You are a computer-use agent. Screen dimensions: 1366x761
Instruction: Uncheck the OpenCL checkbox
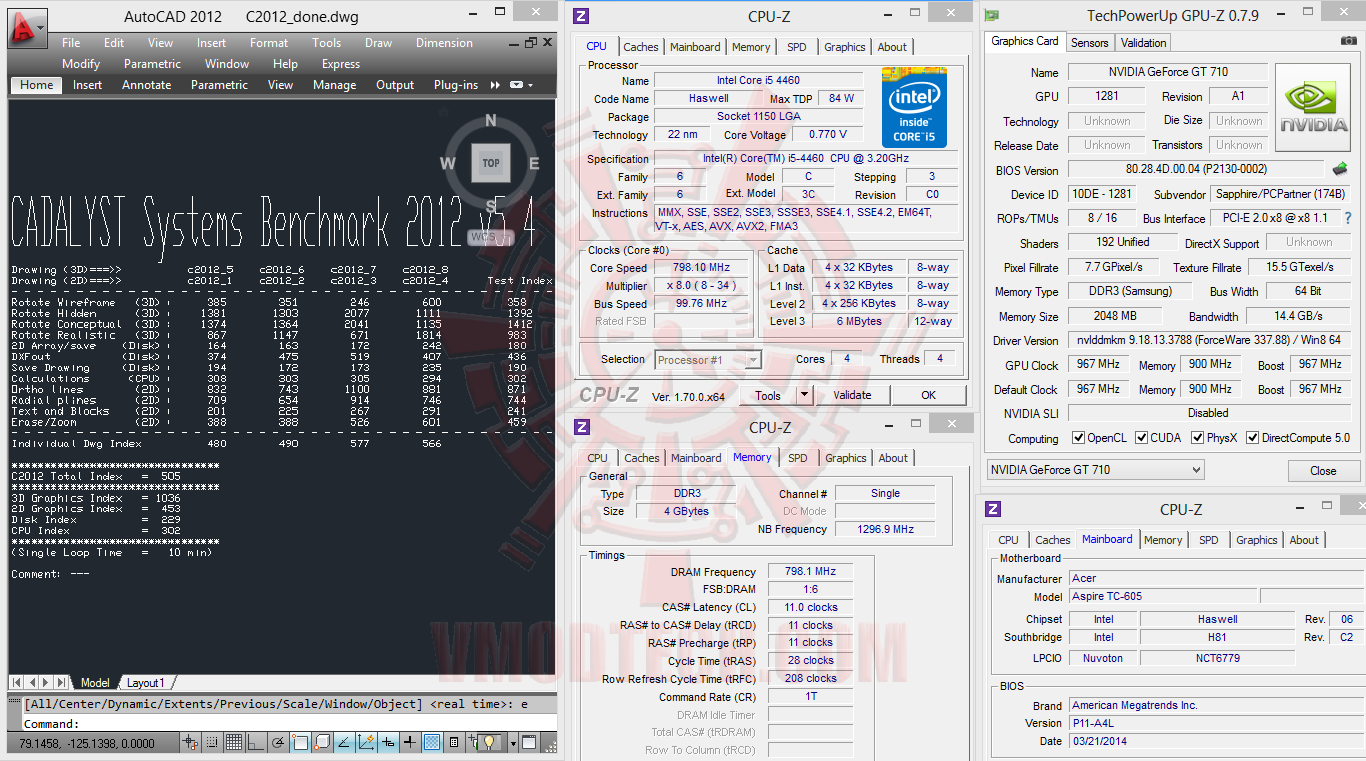[x=1078, y=438]
